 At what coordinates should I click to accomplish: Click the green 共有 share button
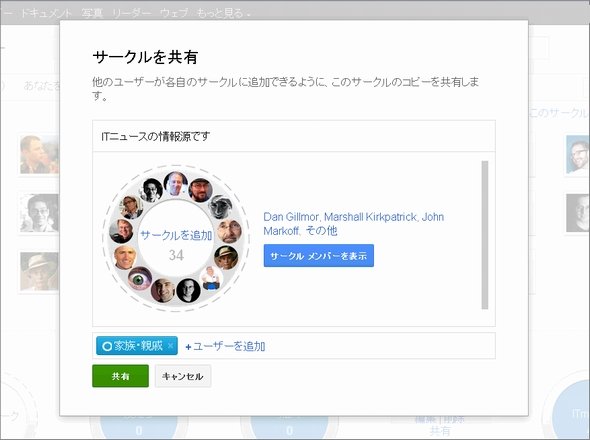[x=120, y=376]
